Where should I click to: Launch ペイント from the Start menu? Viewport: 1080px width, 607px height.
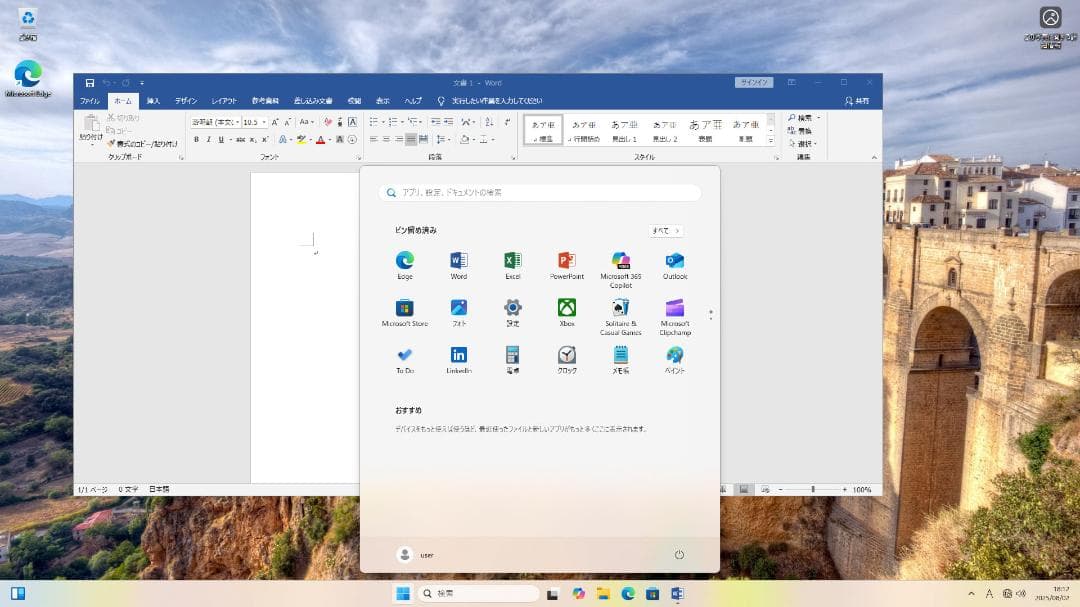click(676, 355)
